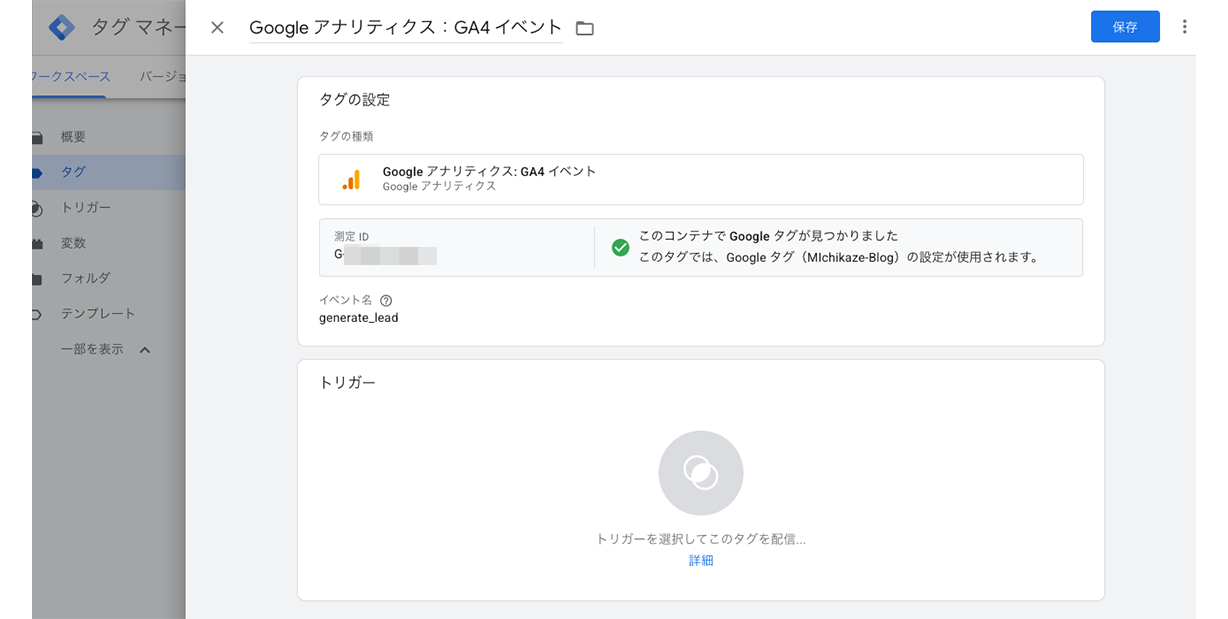Viewport: 1228px width, 619px height.
Task: Click the Tag Manager logo icon
Action: [62, 27]
